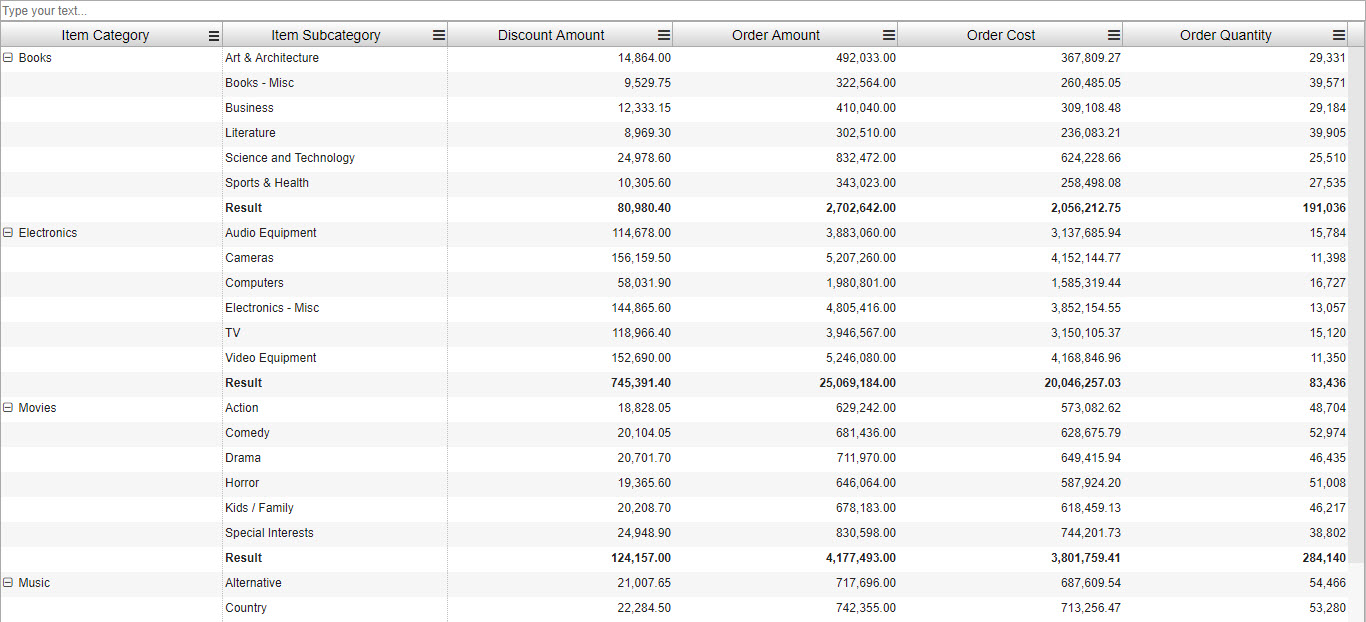Open the Order Quantity column menu icon
This screenshot has height=622, width=1366.
point(1339,35)
